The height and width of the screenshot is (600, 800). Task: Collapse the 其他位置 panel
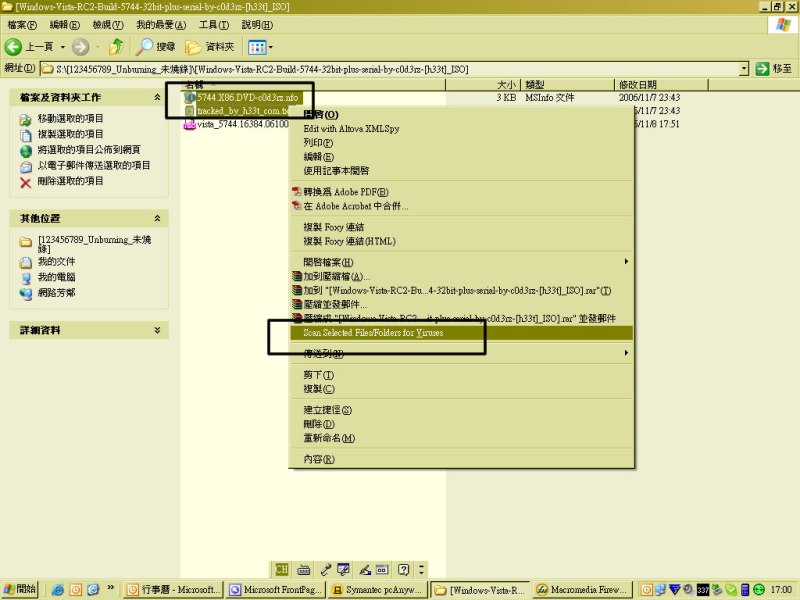(x=157, y=218)
